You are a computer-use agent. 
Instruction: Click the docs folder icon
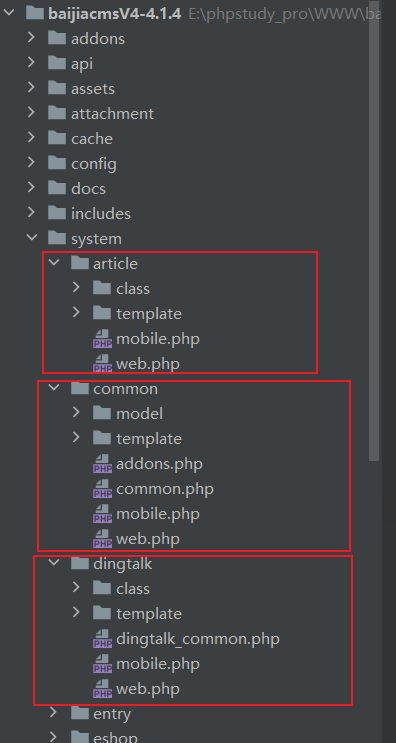point(57,188)
